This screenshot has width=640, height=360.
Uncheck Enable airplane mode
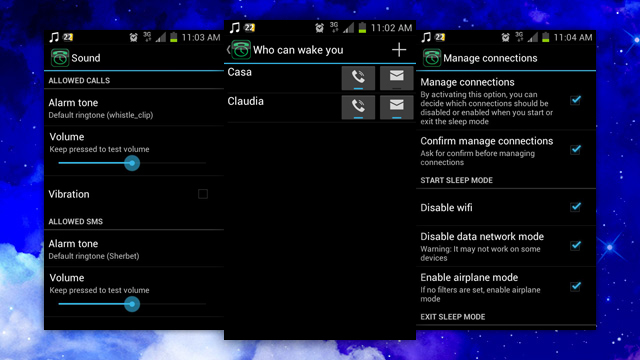[576, 286]
